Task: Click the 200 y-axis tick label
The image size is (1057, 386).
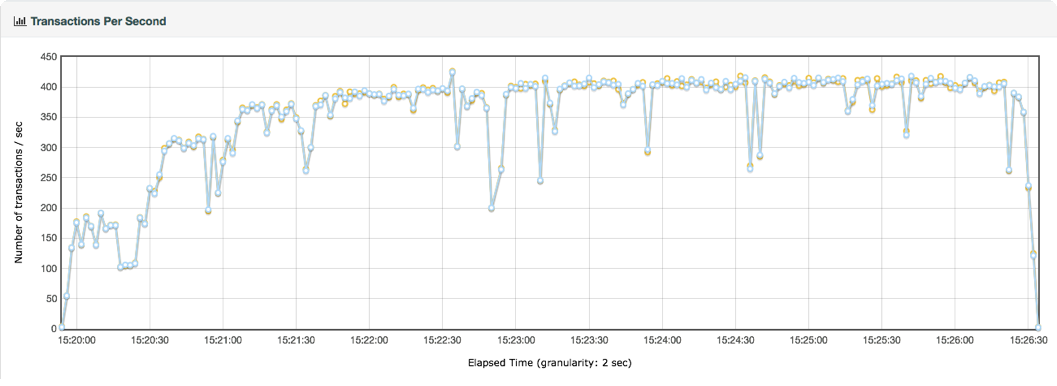Action: coord(48,208)
